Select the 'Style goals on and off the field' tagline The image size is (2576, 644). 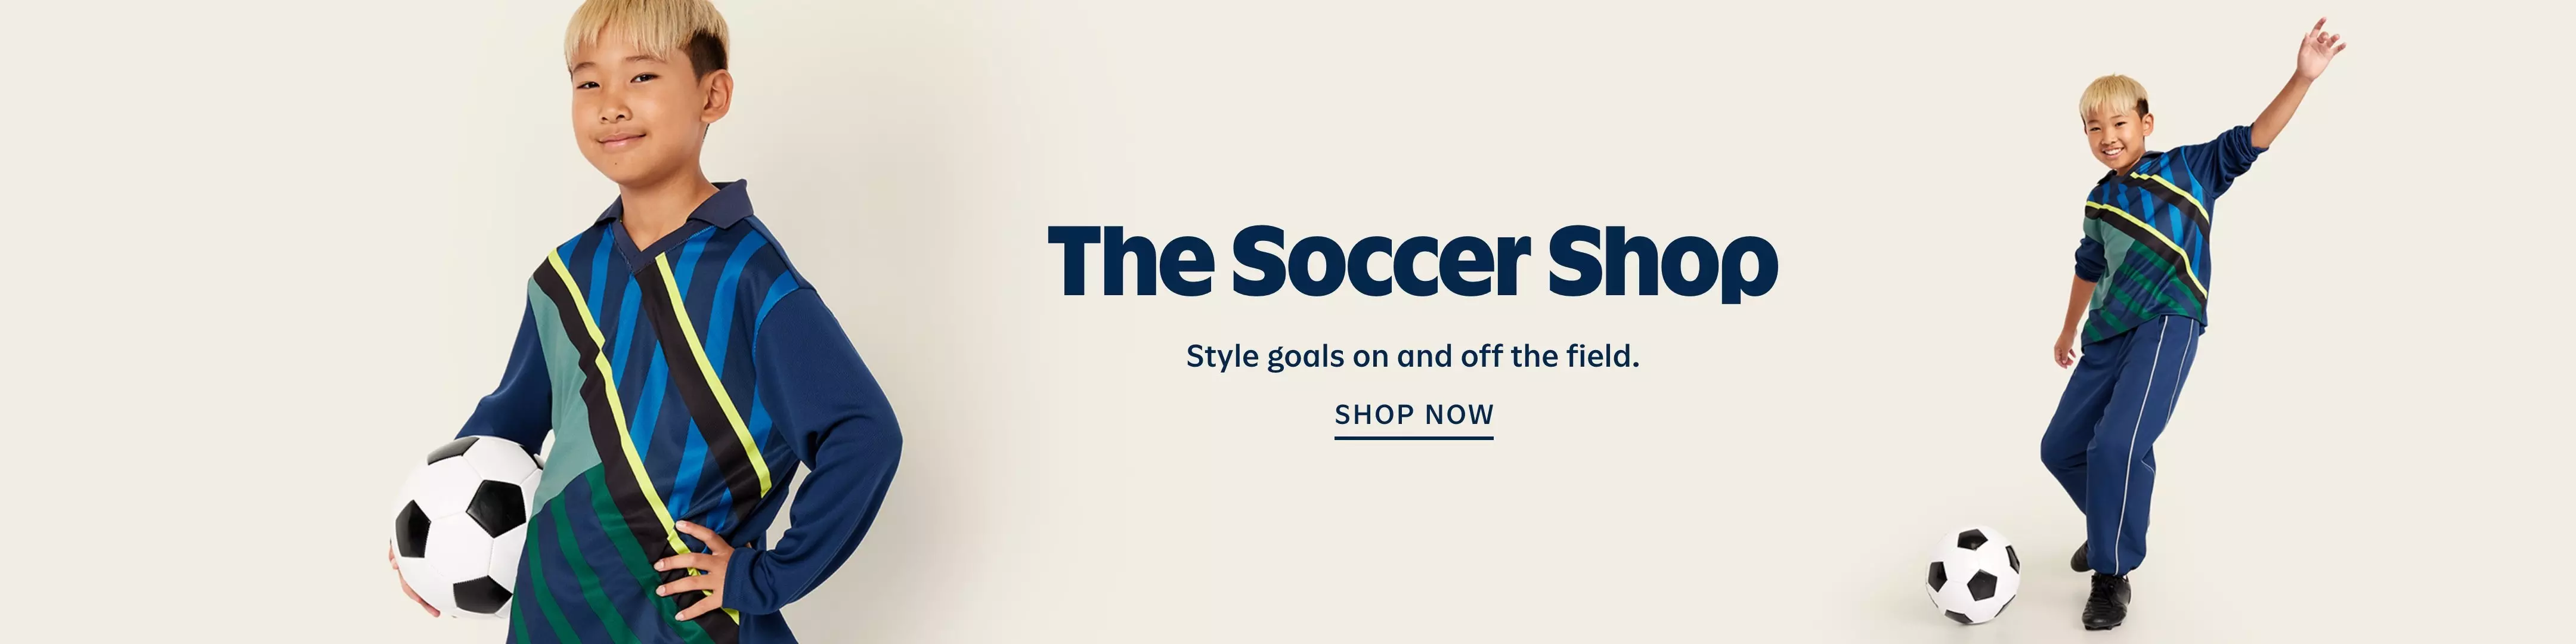click(1412, 356)
